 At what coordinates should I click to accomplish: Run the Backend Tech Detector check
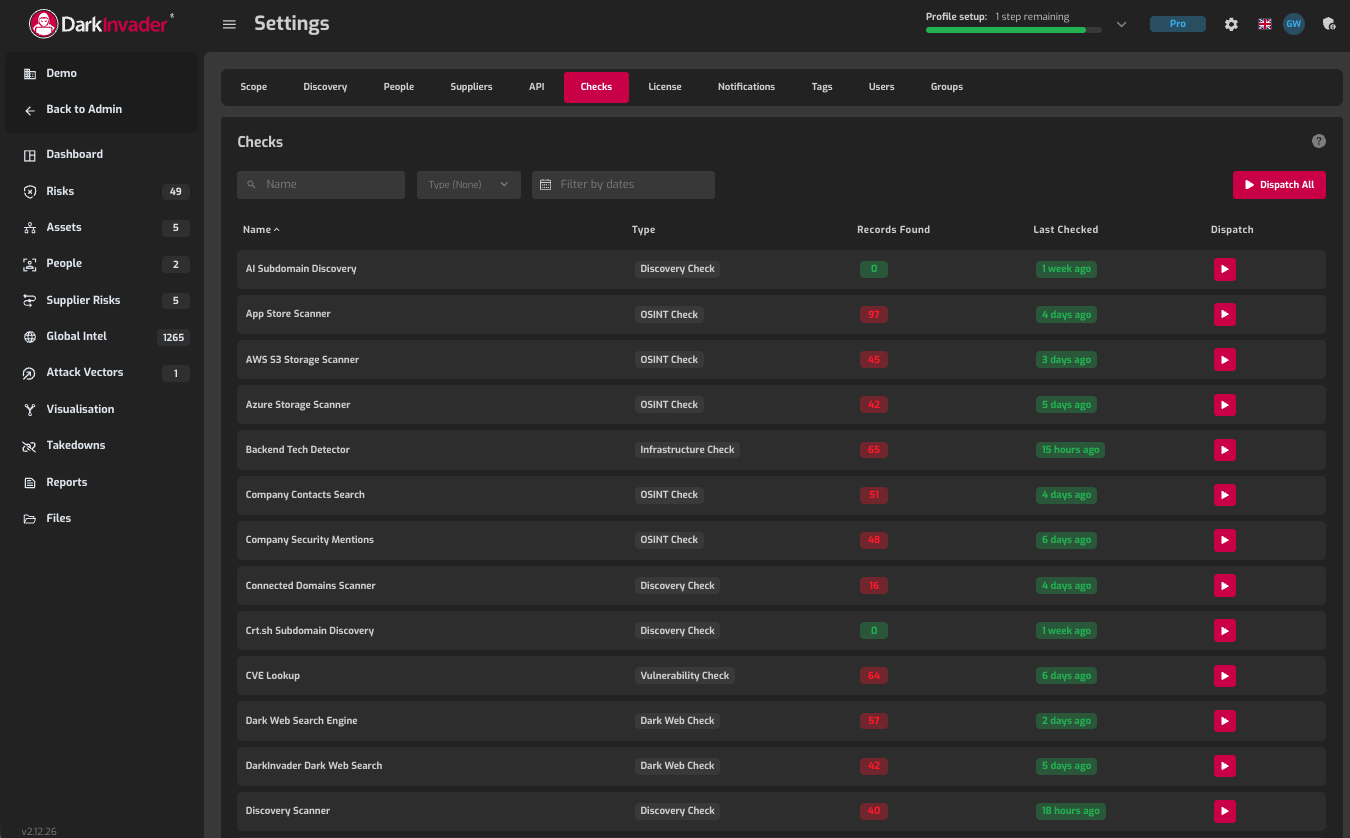(x=1224, y=450)
